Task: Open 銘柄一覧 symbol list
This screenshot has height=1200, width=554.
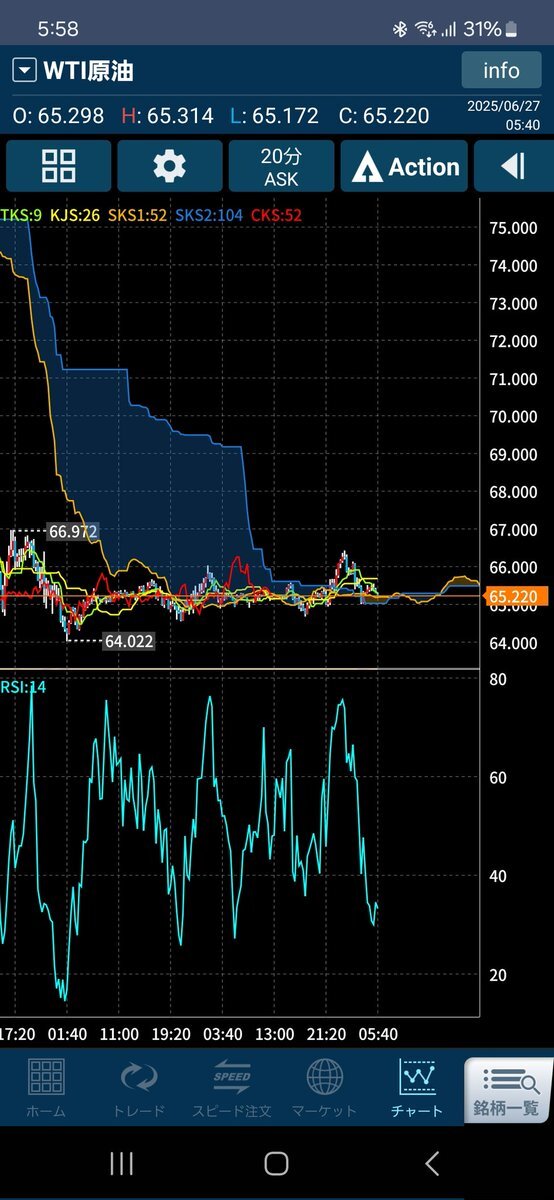Action: (509, 1090)
